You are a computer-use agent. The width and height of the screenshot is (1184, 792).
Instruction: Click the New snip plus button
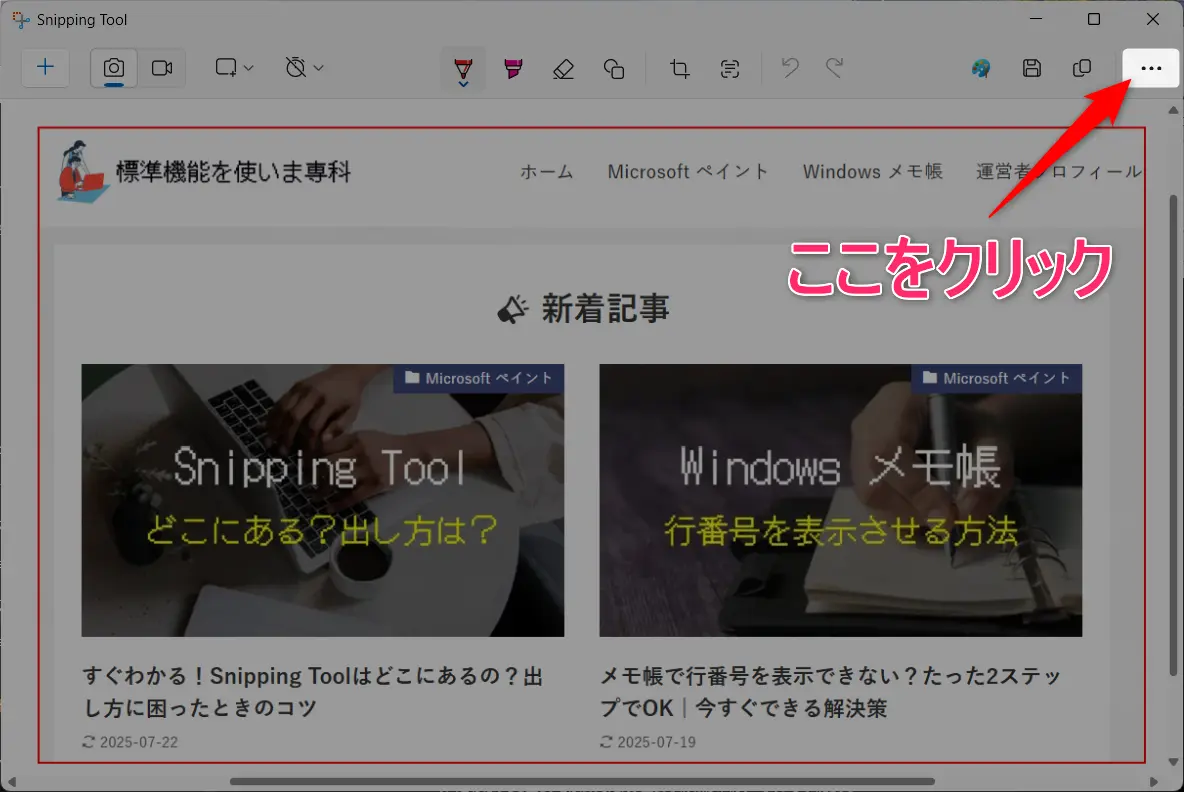point(45,67)
